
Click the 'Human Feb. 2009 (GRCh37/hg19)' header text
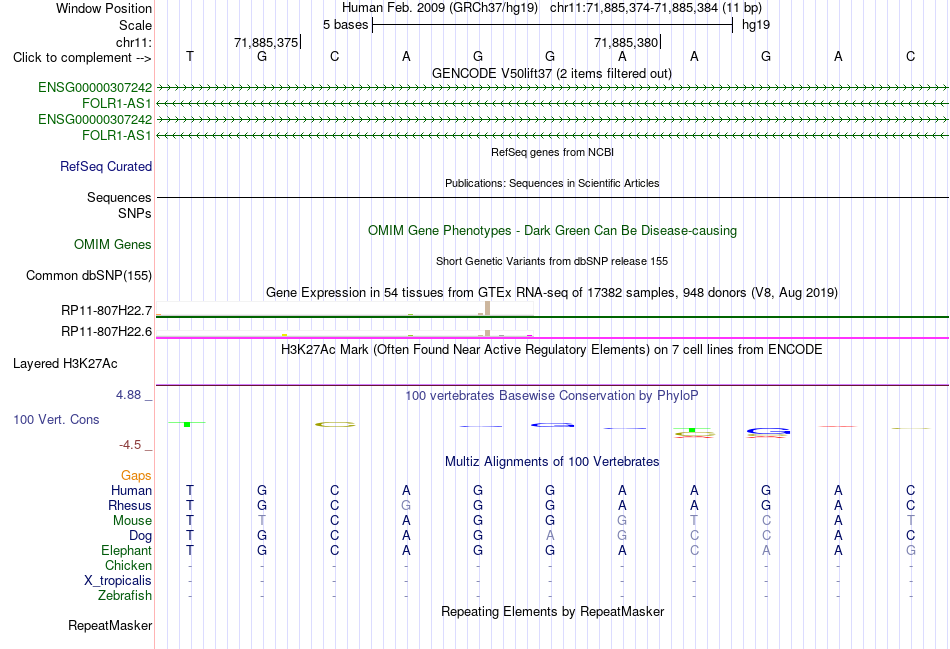click(x=440, y=8)
